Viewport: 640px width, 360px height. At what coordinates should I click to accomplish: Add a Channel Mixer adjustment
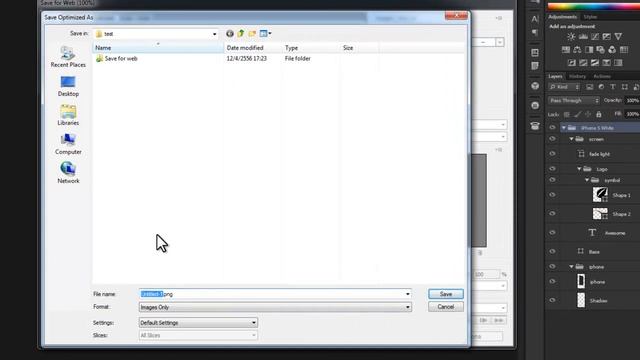tap(612, 50)
